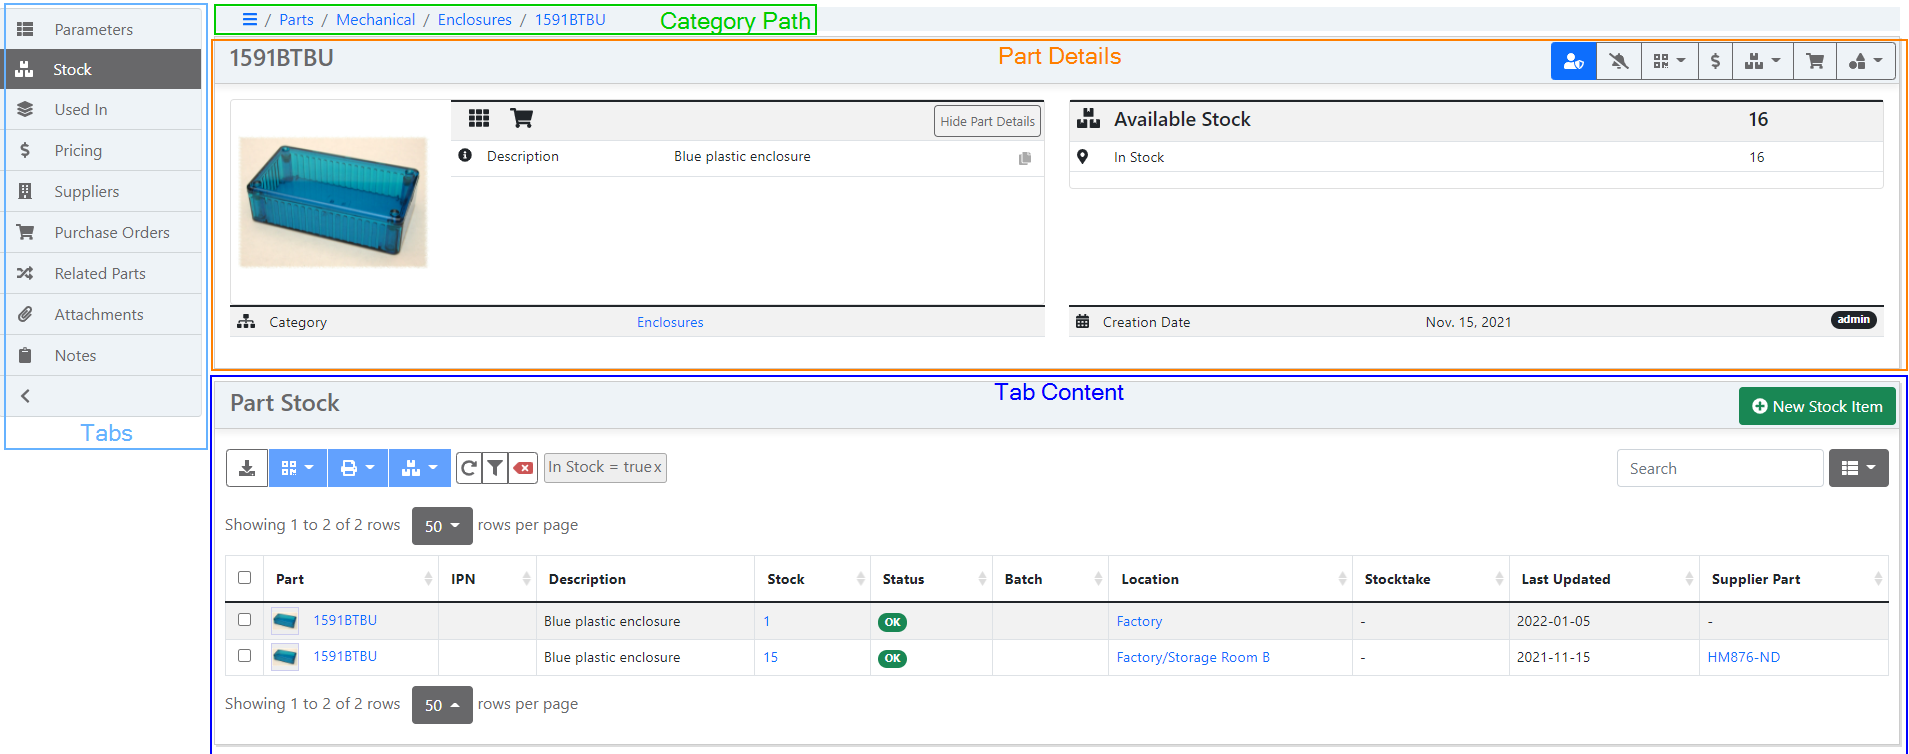1909x754 pixels.
Task: Open the column visibility dropdown beside Search
Action: coord(1858,468)
